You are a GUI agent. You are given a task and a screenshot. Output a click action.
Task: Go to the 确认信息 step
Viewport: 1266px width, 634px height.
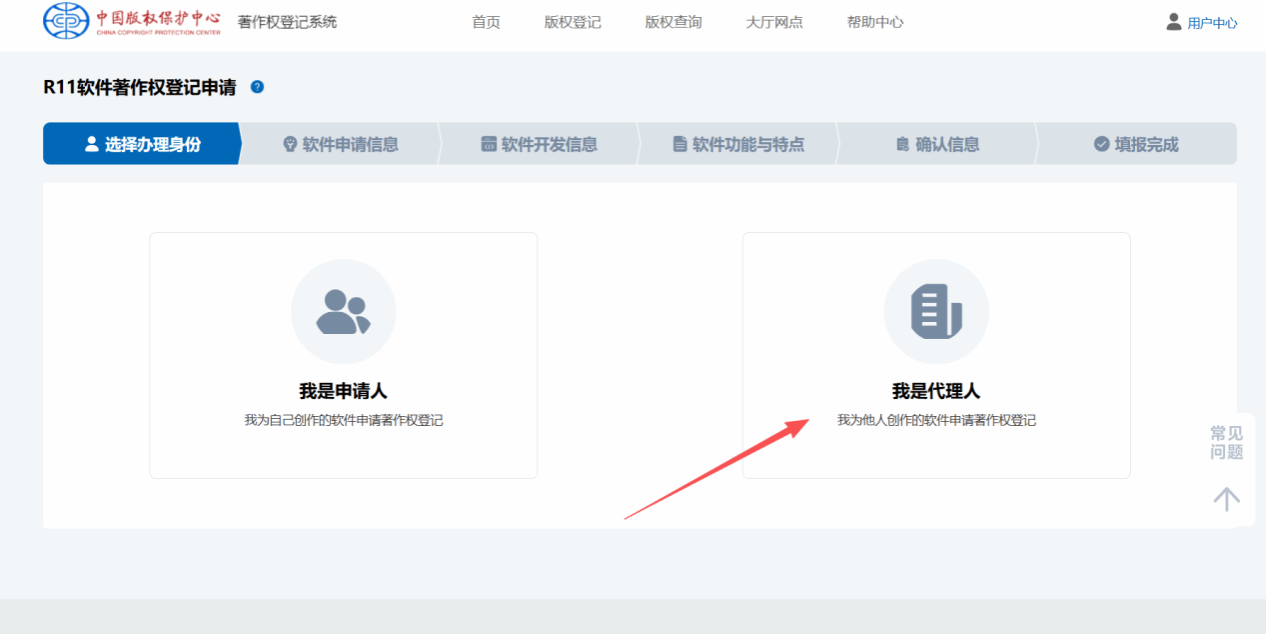[937, 144]
